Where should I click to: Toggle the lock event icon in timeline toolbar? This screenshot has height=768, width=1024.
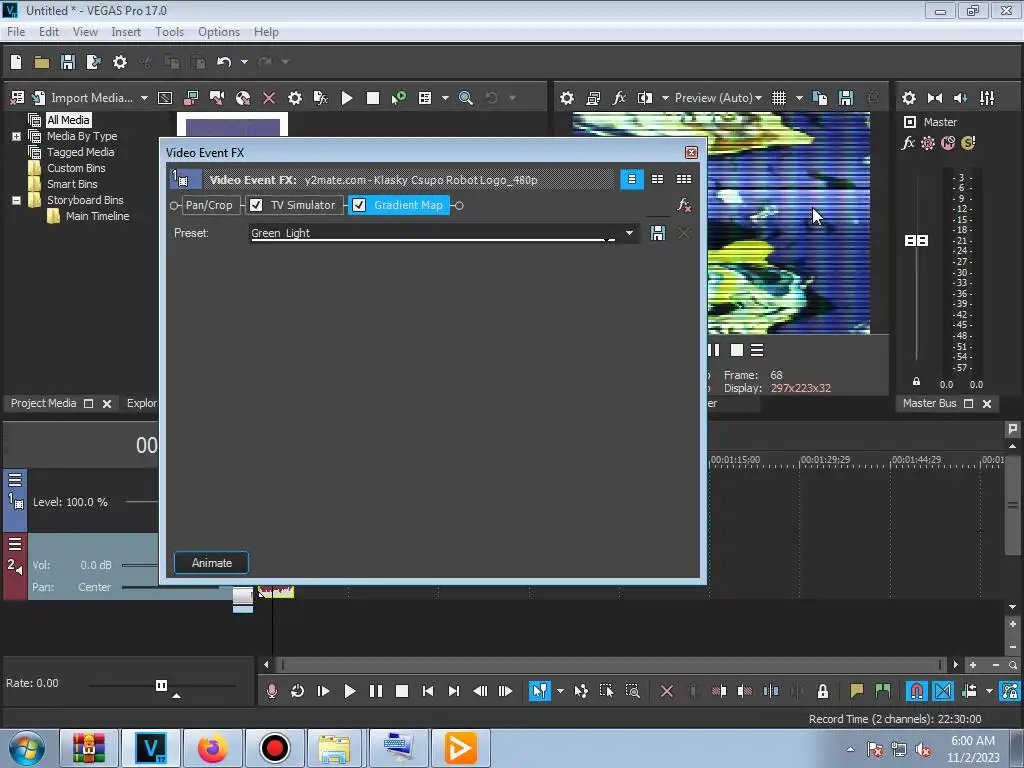click(823, 691)
